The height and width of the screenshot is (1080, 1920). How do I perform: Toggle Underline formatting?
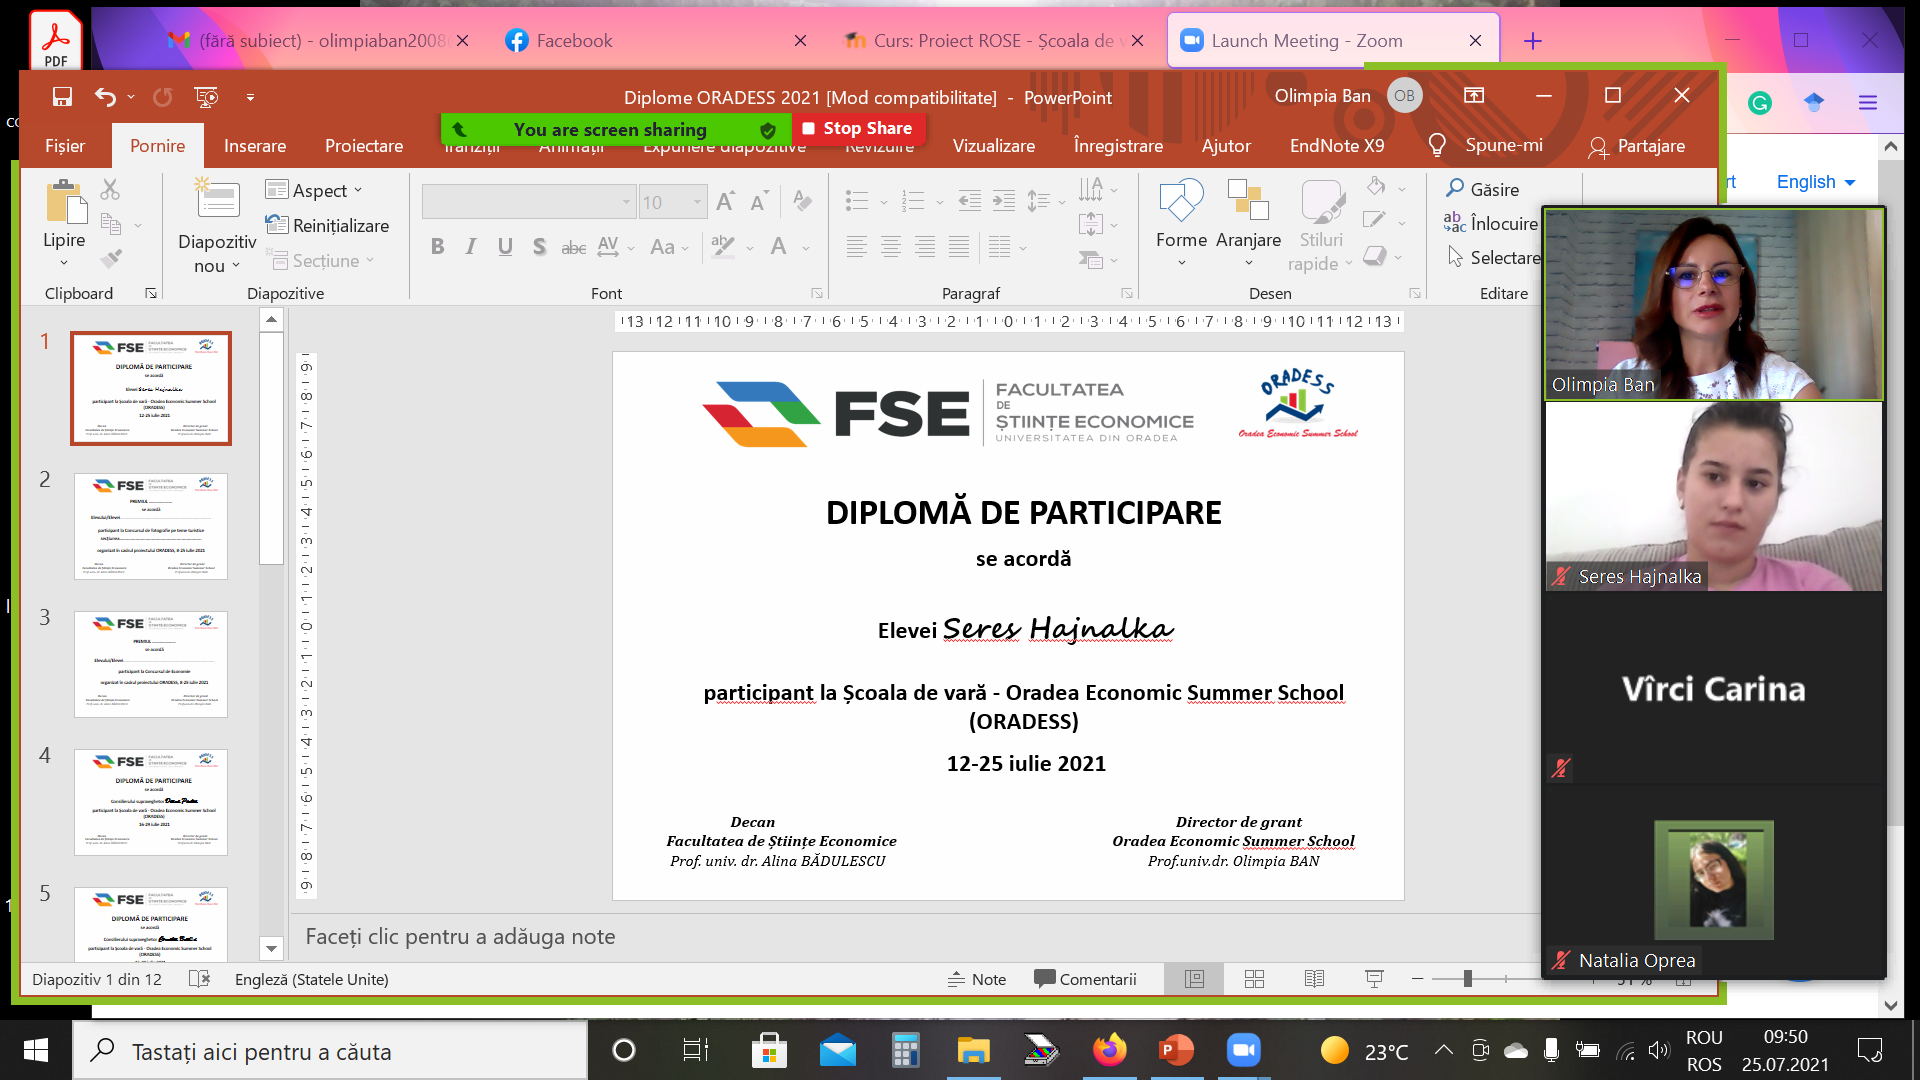click(x=505, y=247)
